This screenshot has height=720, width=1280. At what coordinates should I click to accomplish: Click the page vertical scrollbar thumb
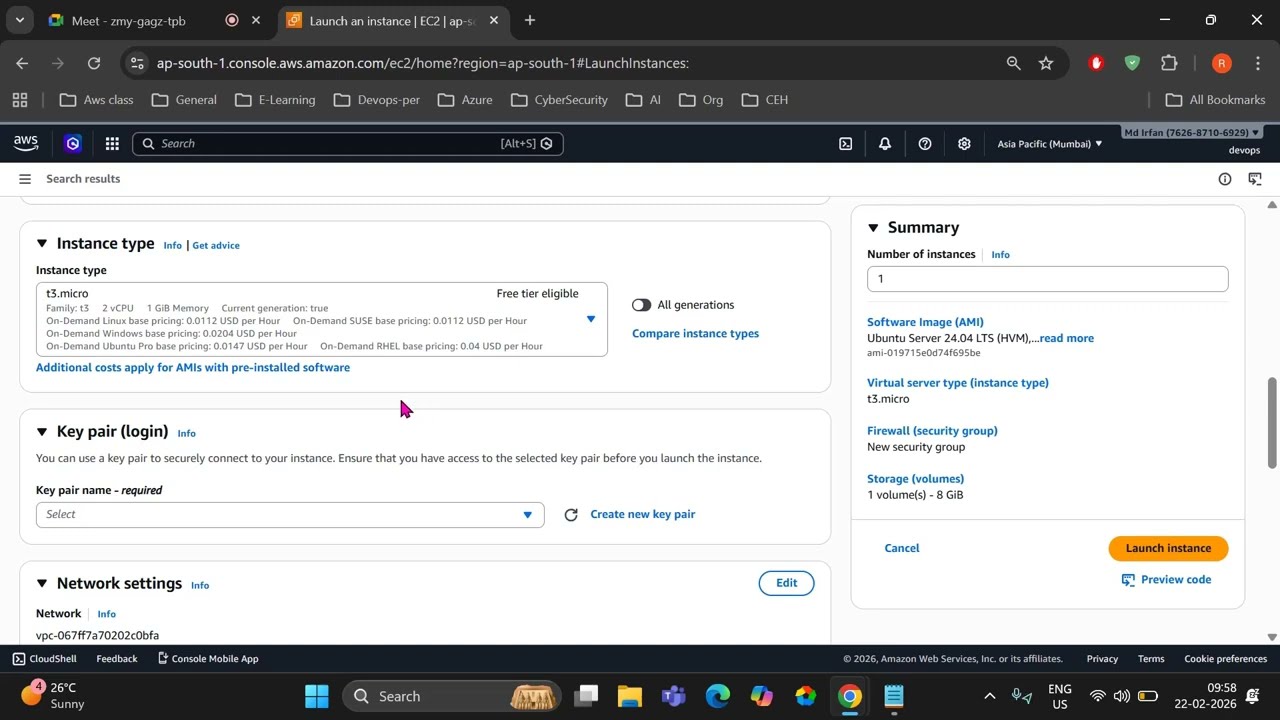tap(1272, 422)
